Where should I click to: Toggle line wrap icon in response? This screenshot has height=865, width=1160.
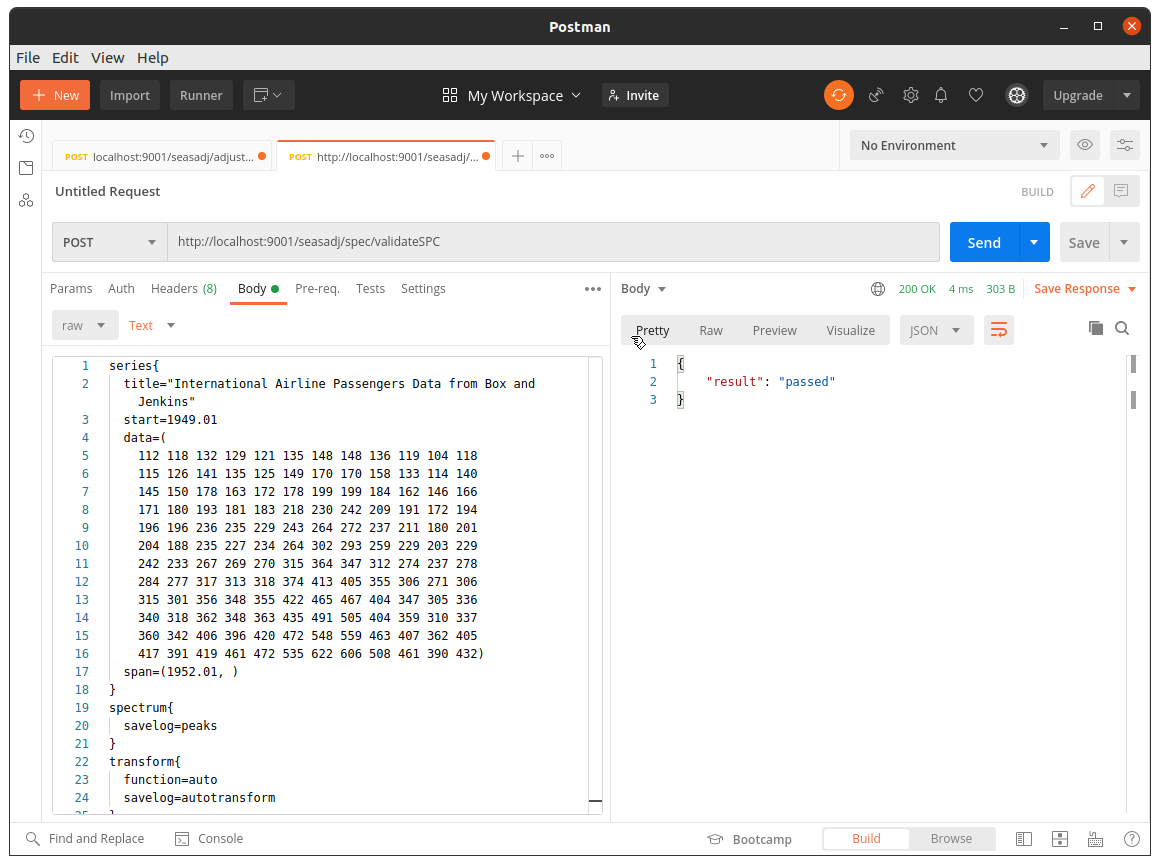tap(999, 330)
